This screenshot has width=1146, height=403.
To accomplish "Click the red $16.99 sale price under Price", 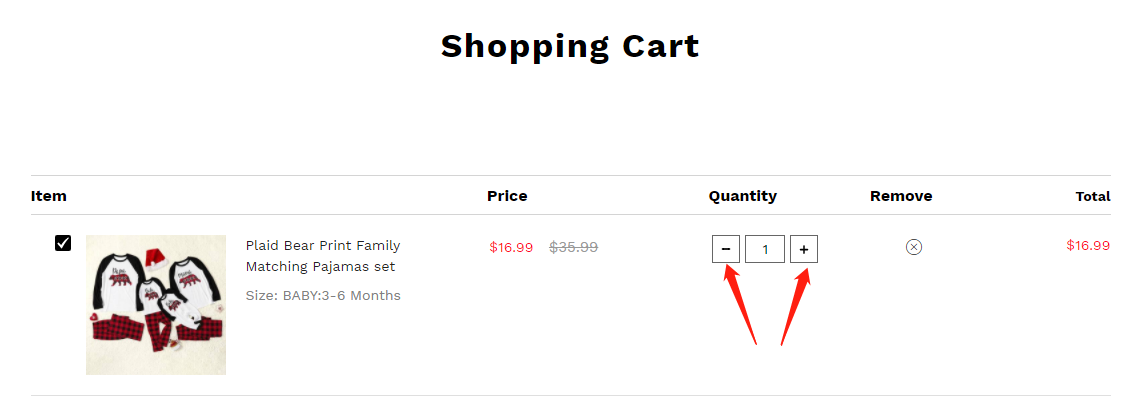I will [511, 247].
